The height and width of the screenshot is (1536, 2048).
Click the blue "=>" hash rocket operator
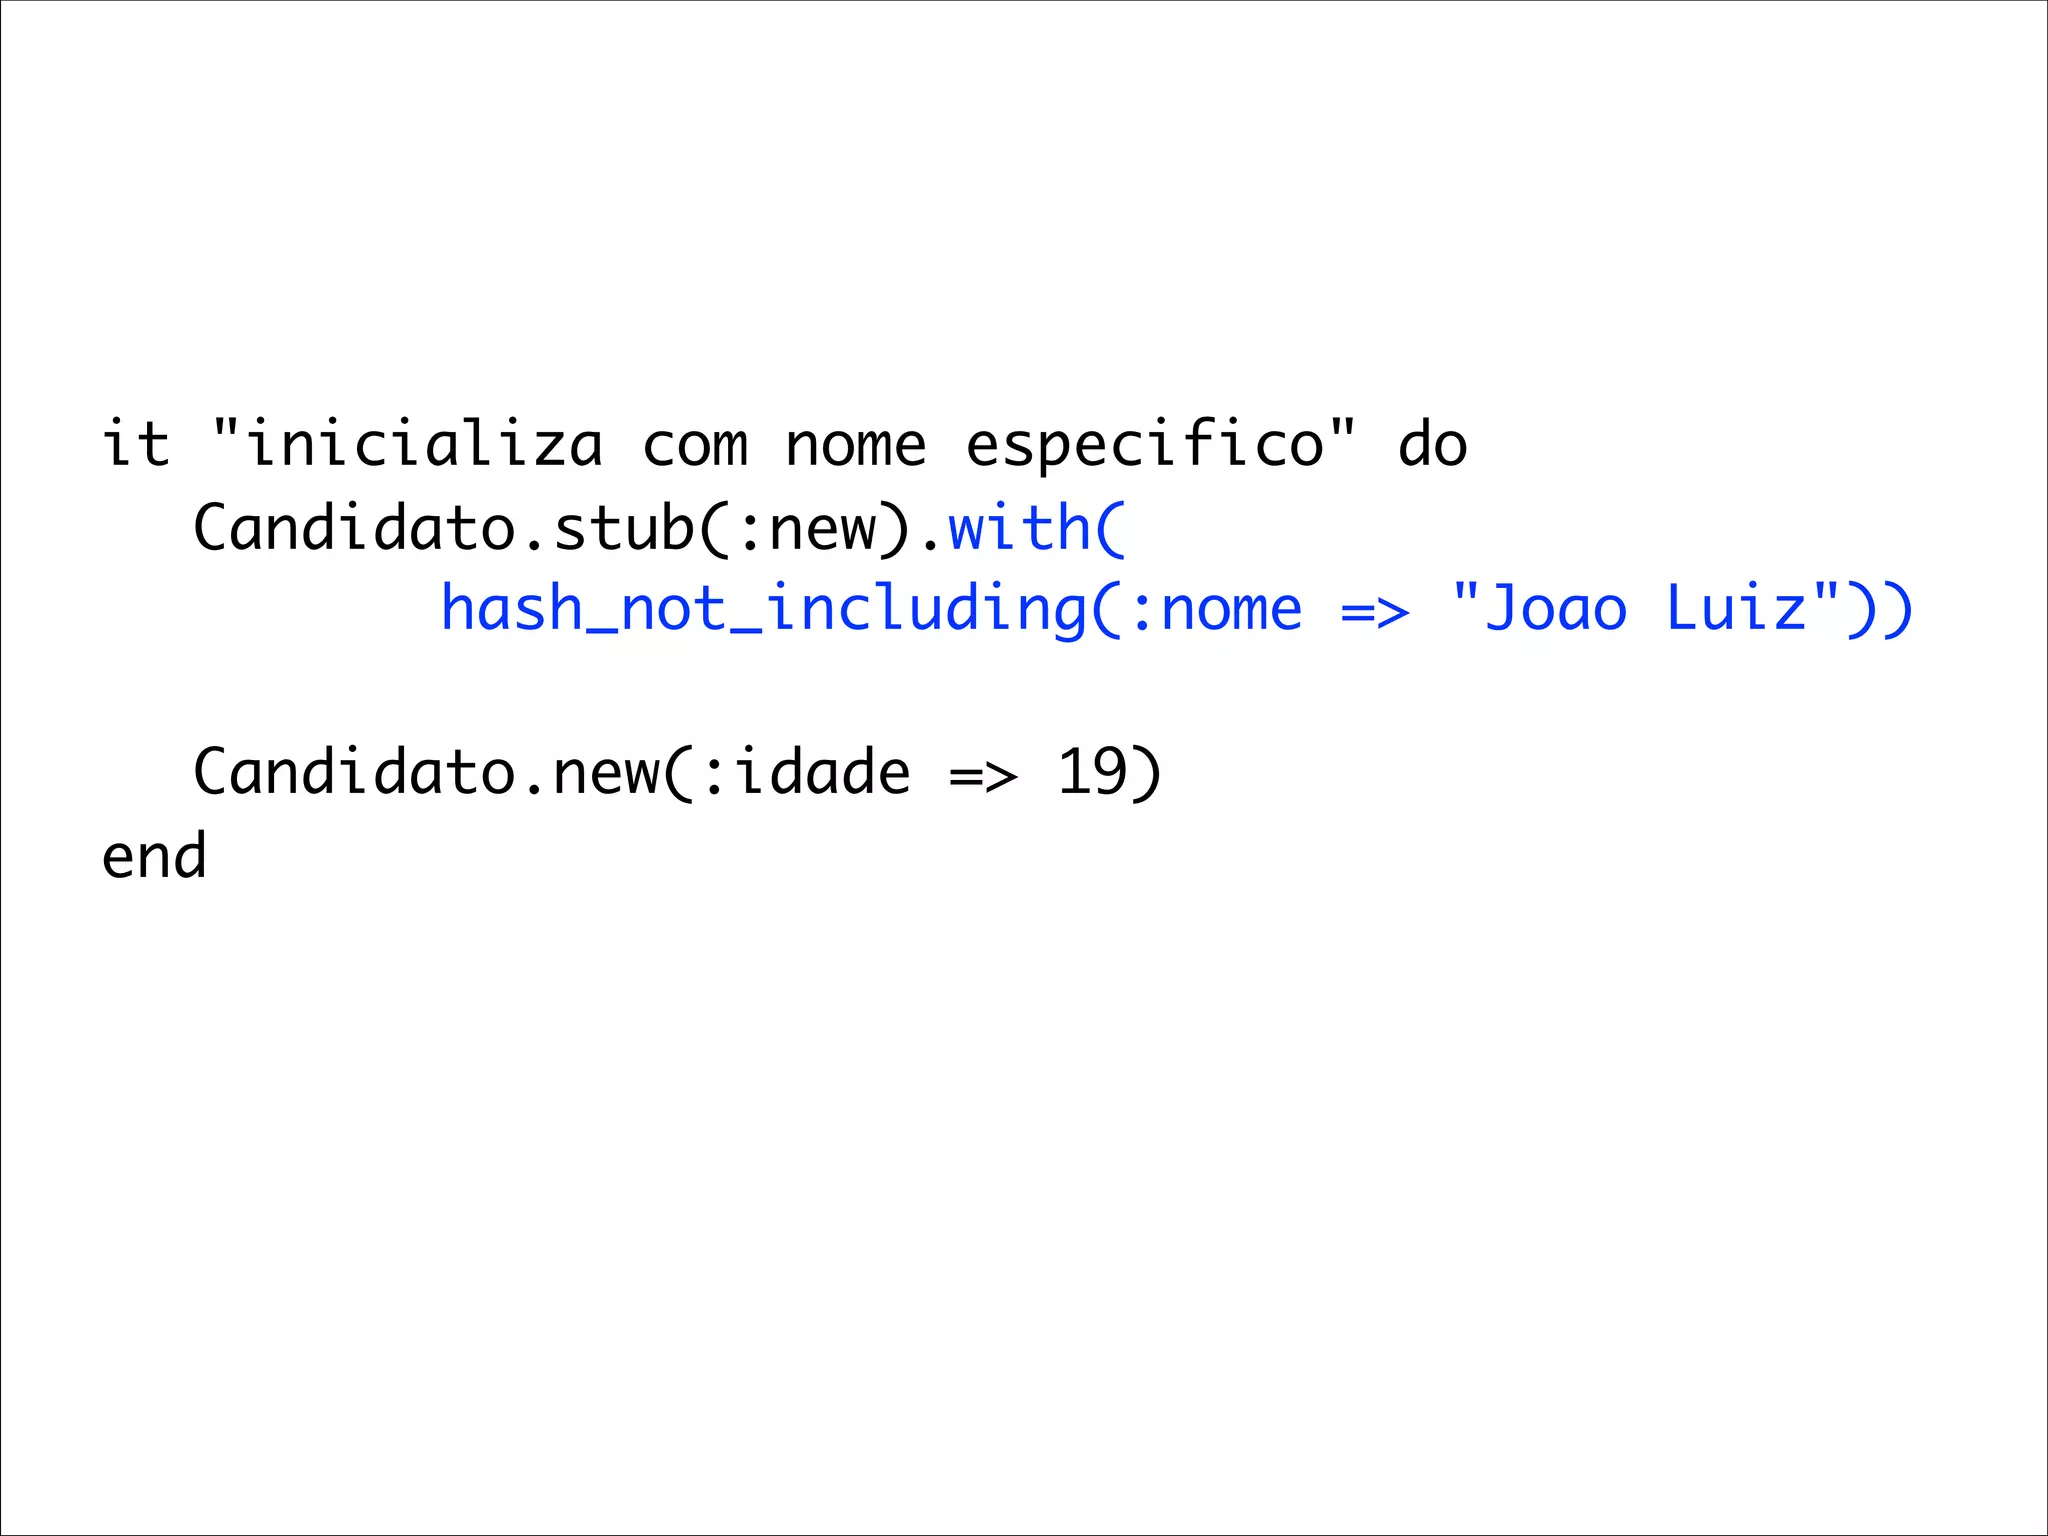(x=1375, y=609)
